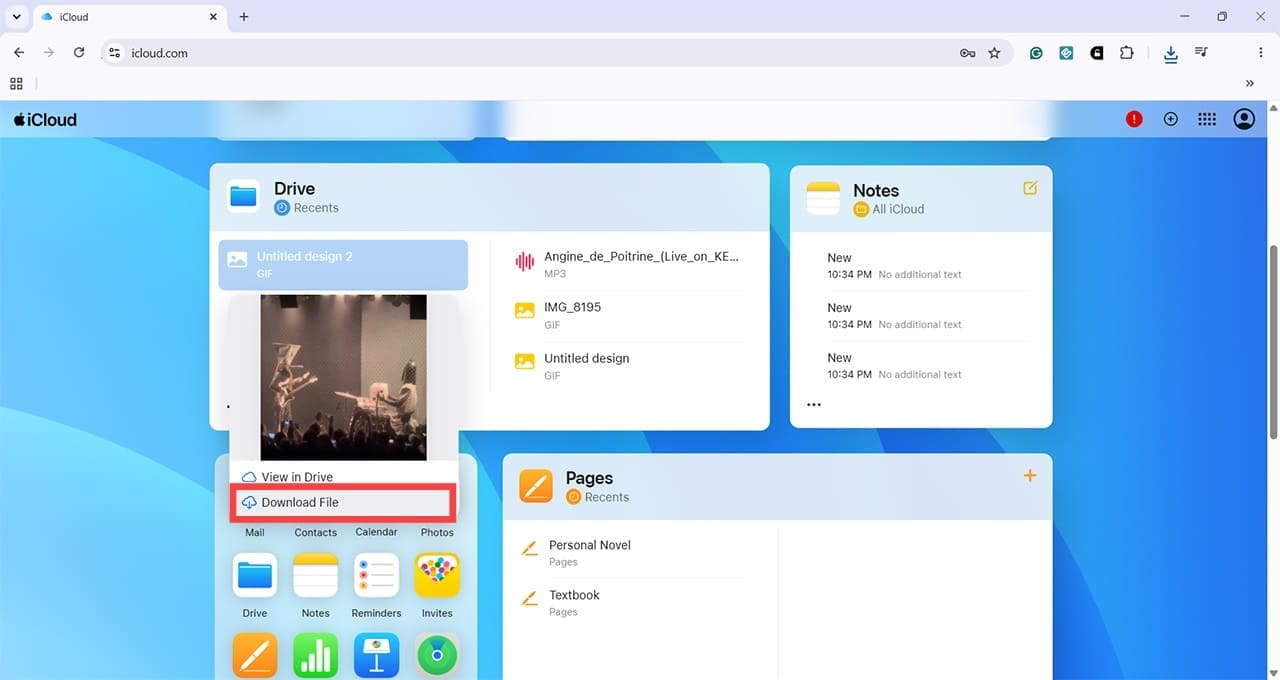This screenshot has height=680, width=1280.
Task: Bookmark this page with star icon
Action: (x=994, y=53)
